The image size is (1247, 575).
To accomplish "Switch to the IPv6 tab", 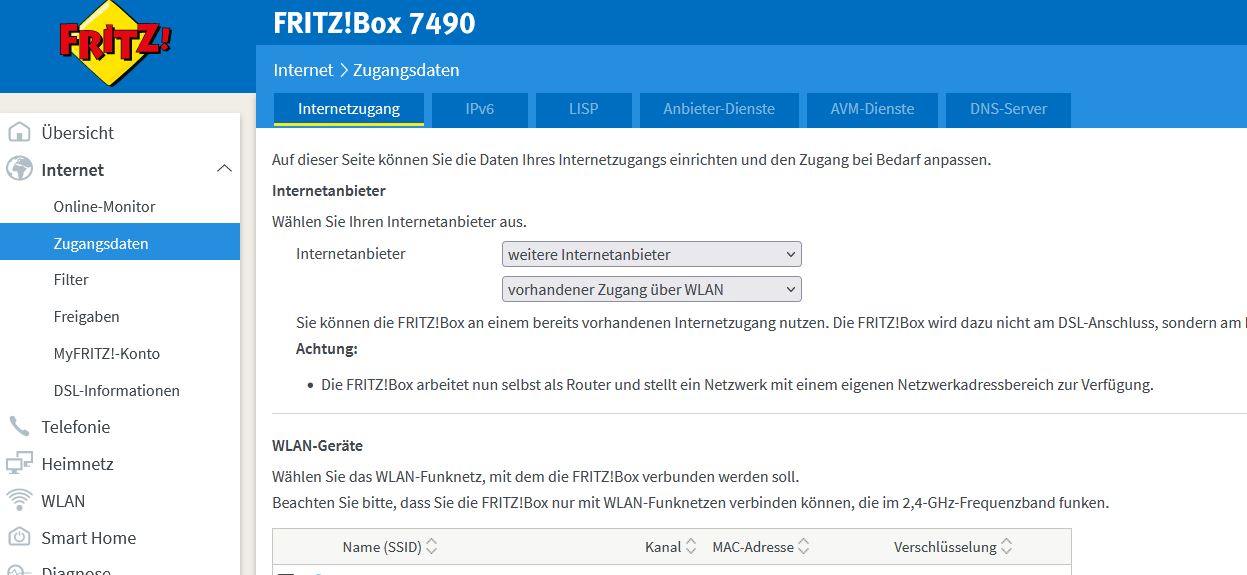I will 480,109.
